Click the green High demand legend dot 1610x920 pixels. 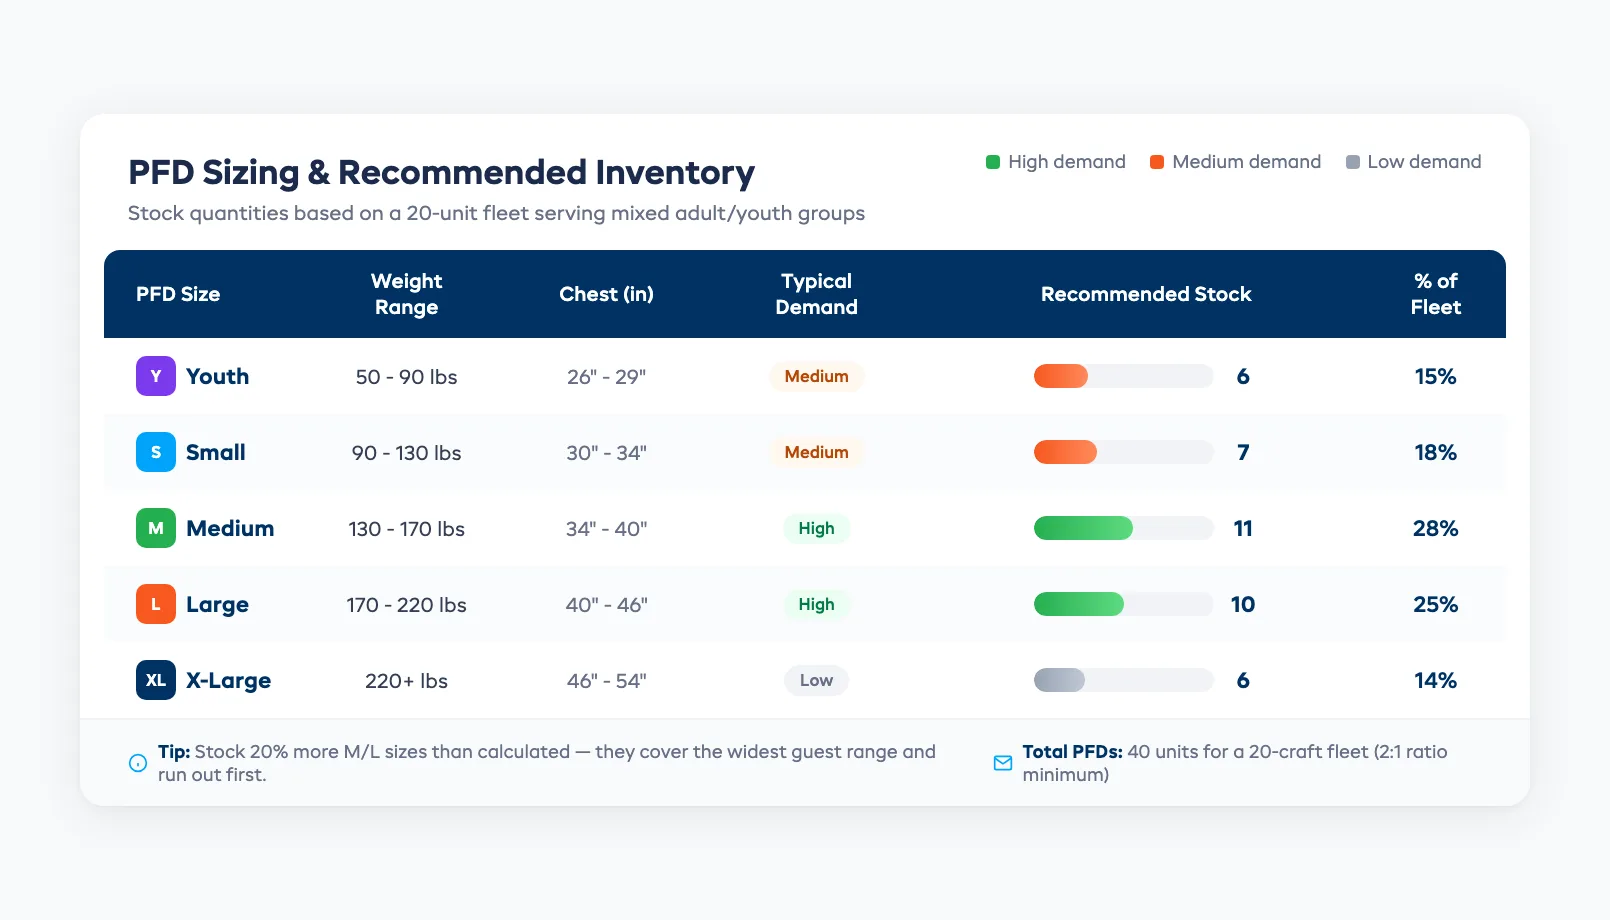992,161
